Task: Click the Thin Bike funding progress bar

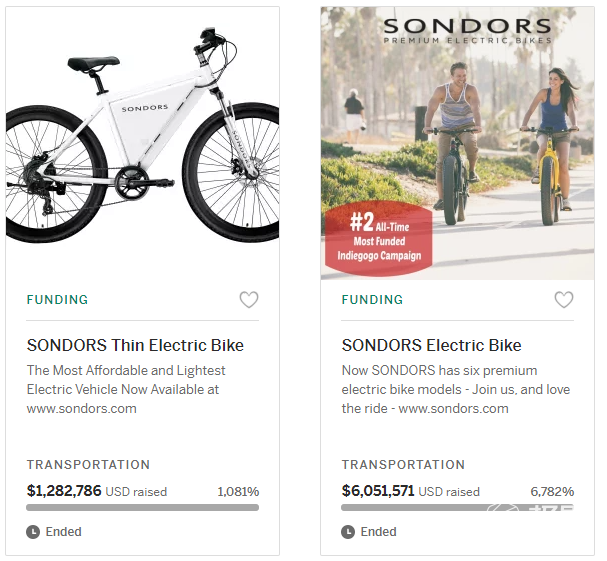Action: click(x=142, y=508)
